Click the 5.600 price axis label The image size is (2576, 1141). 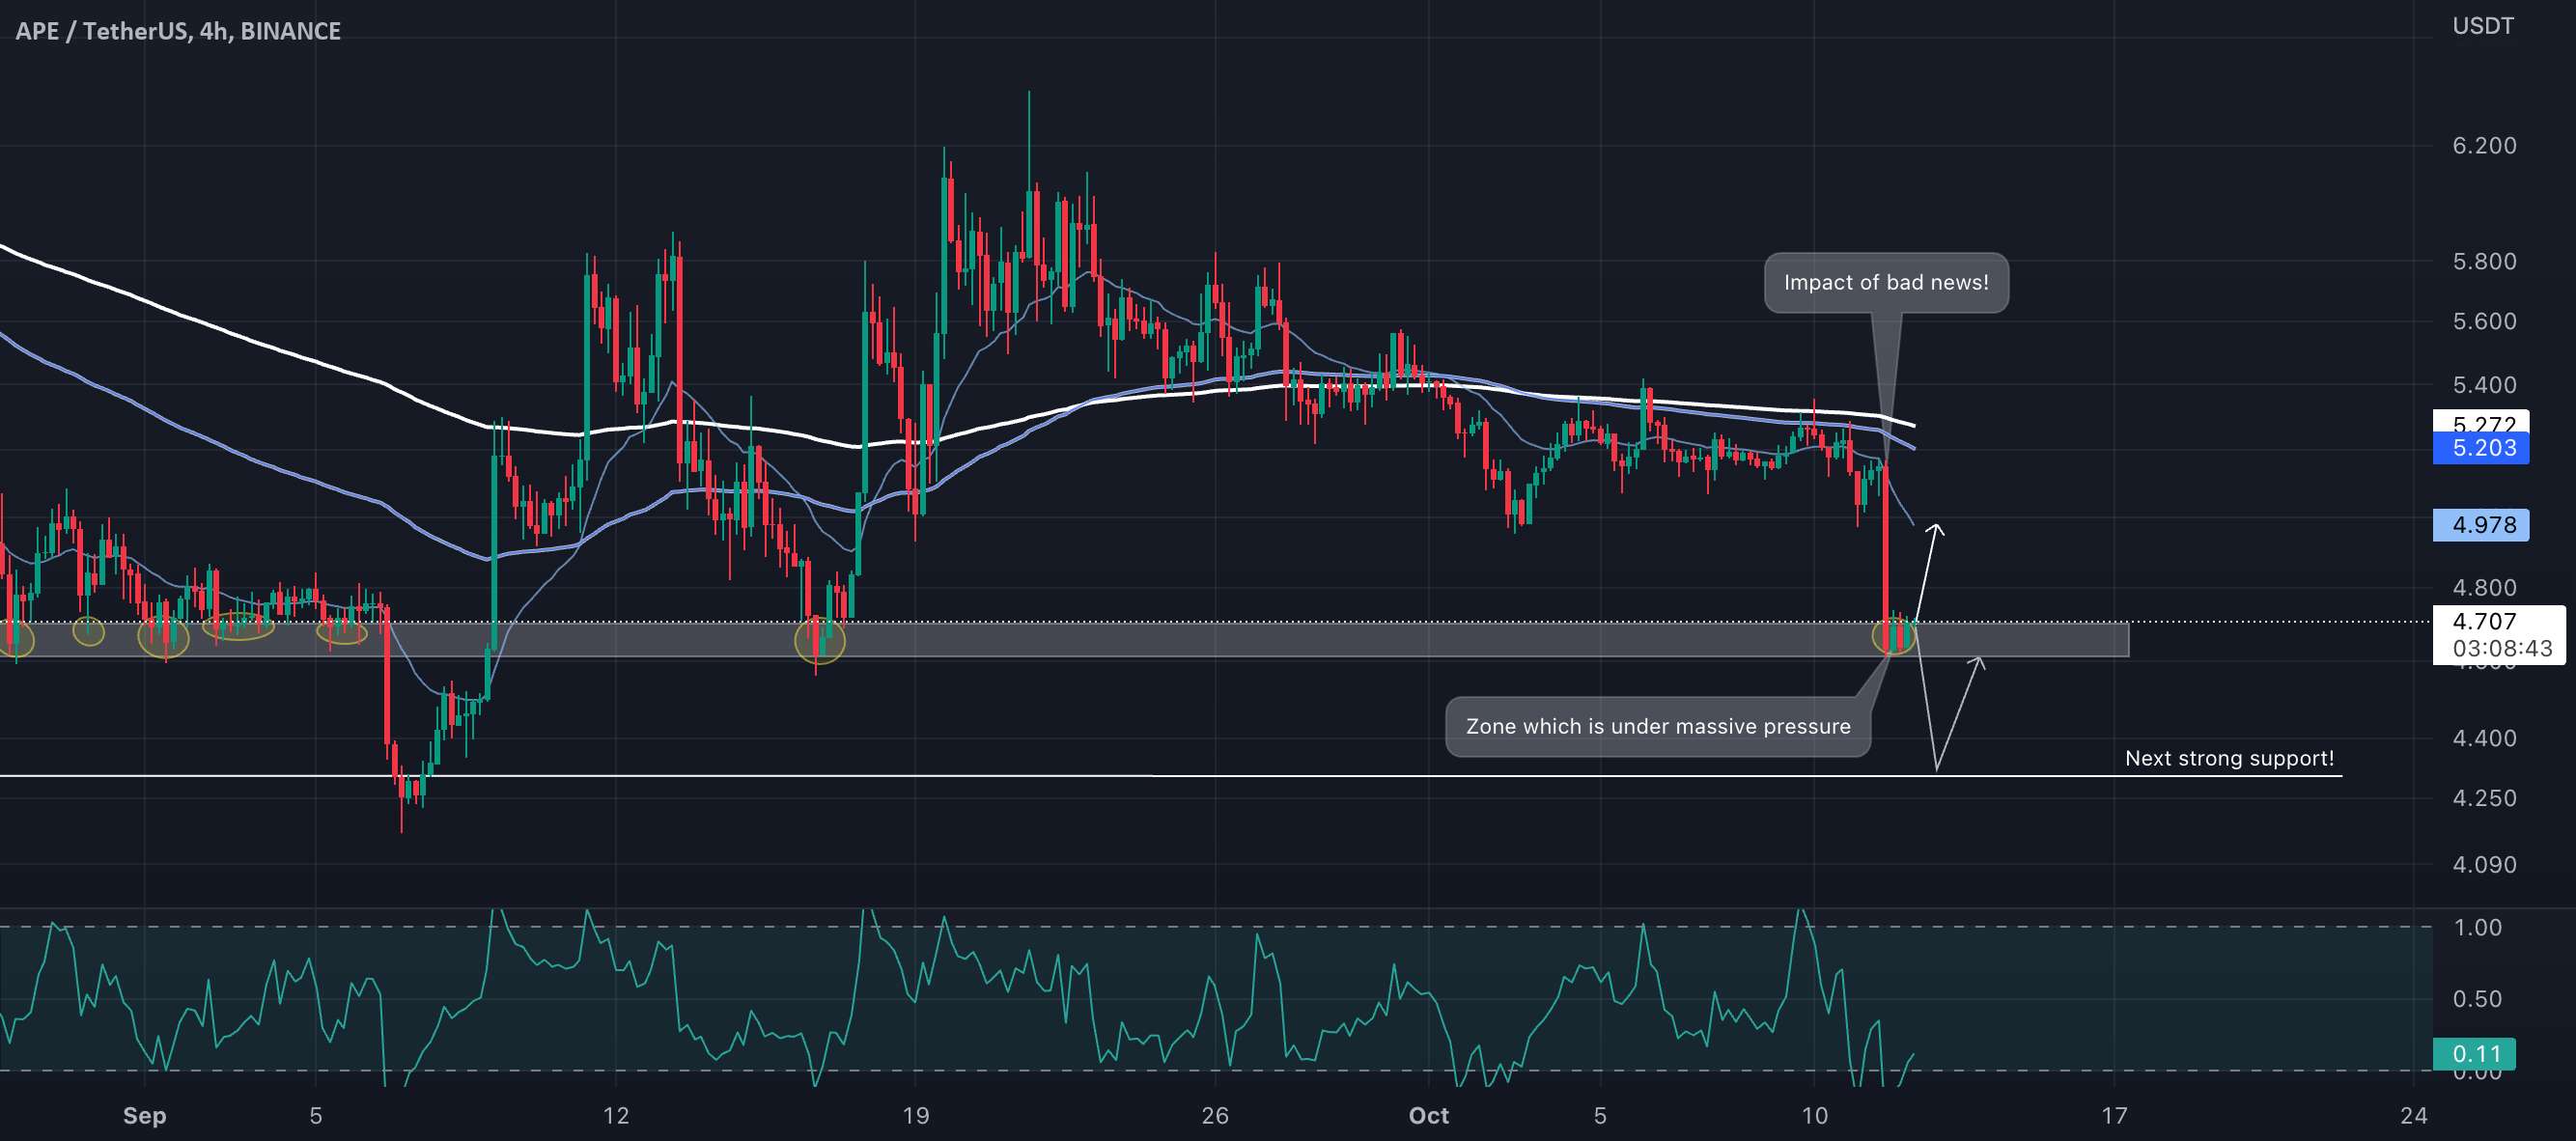[2484, 322]
